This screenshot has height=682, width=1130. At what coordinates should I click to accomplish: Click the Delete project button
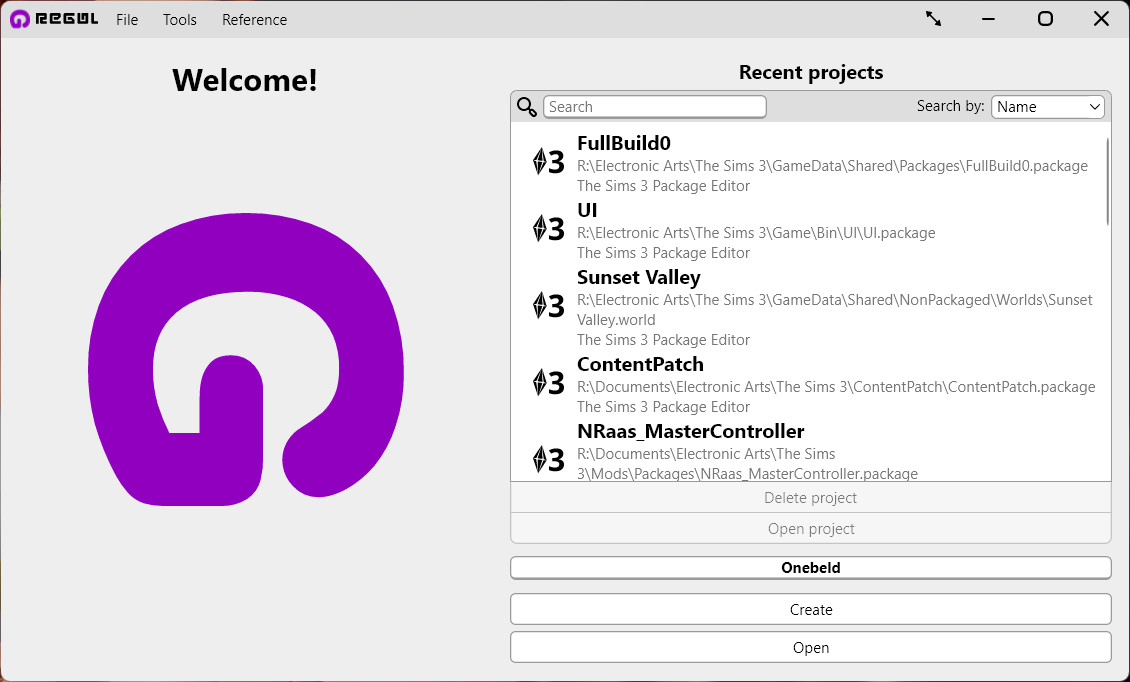(811, 497)
